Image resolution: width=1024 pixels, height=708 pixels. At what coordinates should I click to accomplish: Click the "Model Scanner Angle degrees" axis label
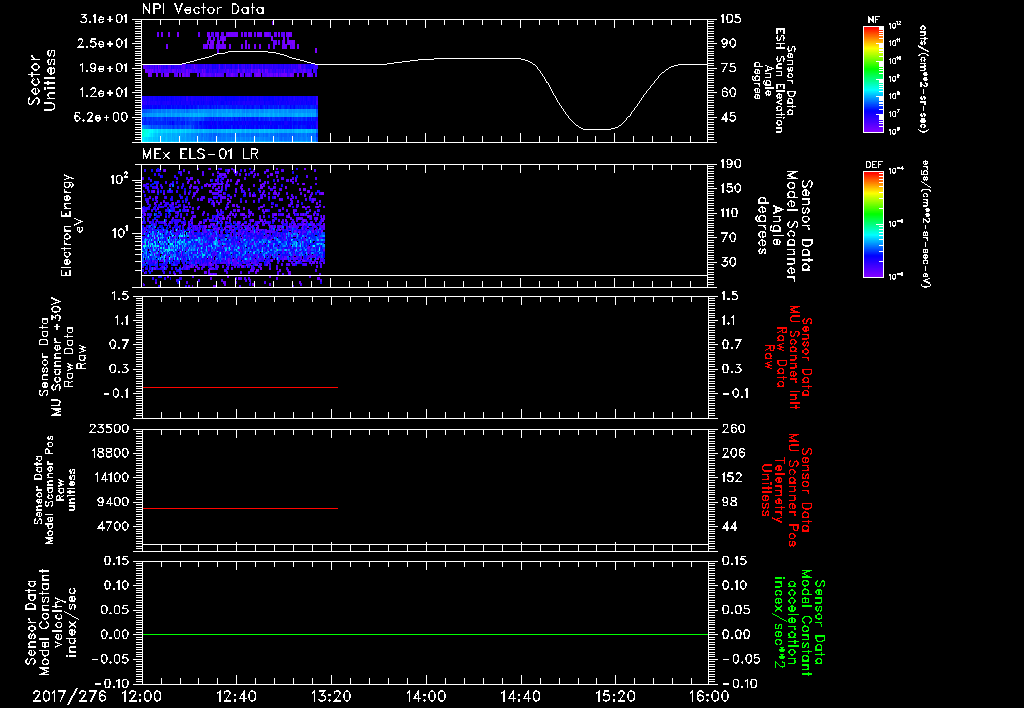pos(784,226)
